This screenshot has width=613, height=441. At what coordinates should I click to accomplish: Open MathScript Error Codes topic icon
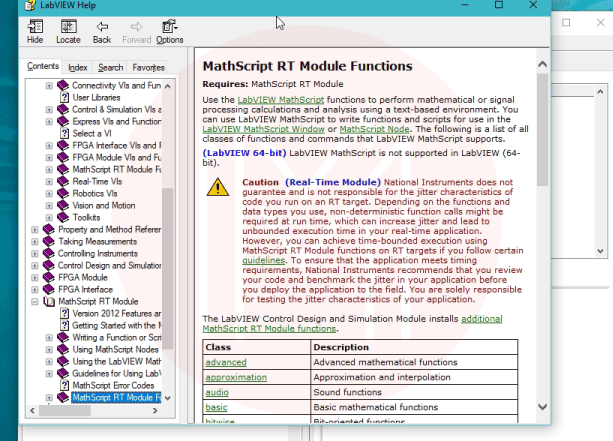tap(65, 385)
